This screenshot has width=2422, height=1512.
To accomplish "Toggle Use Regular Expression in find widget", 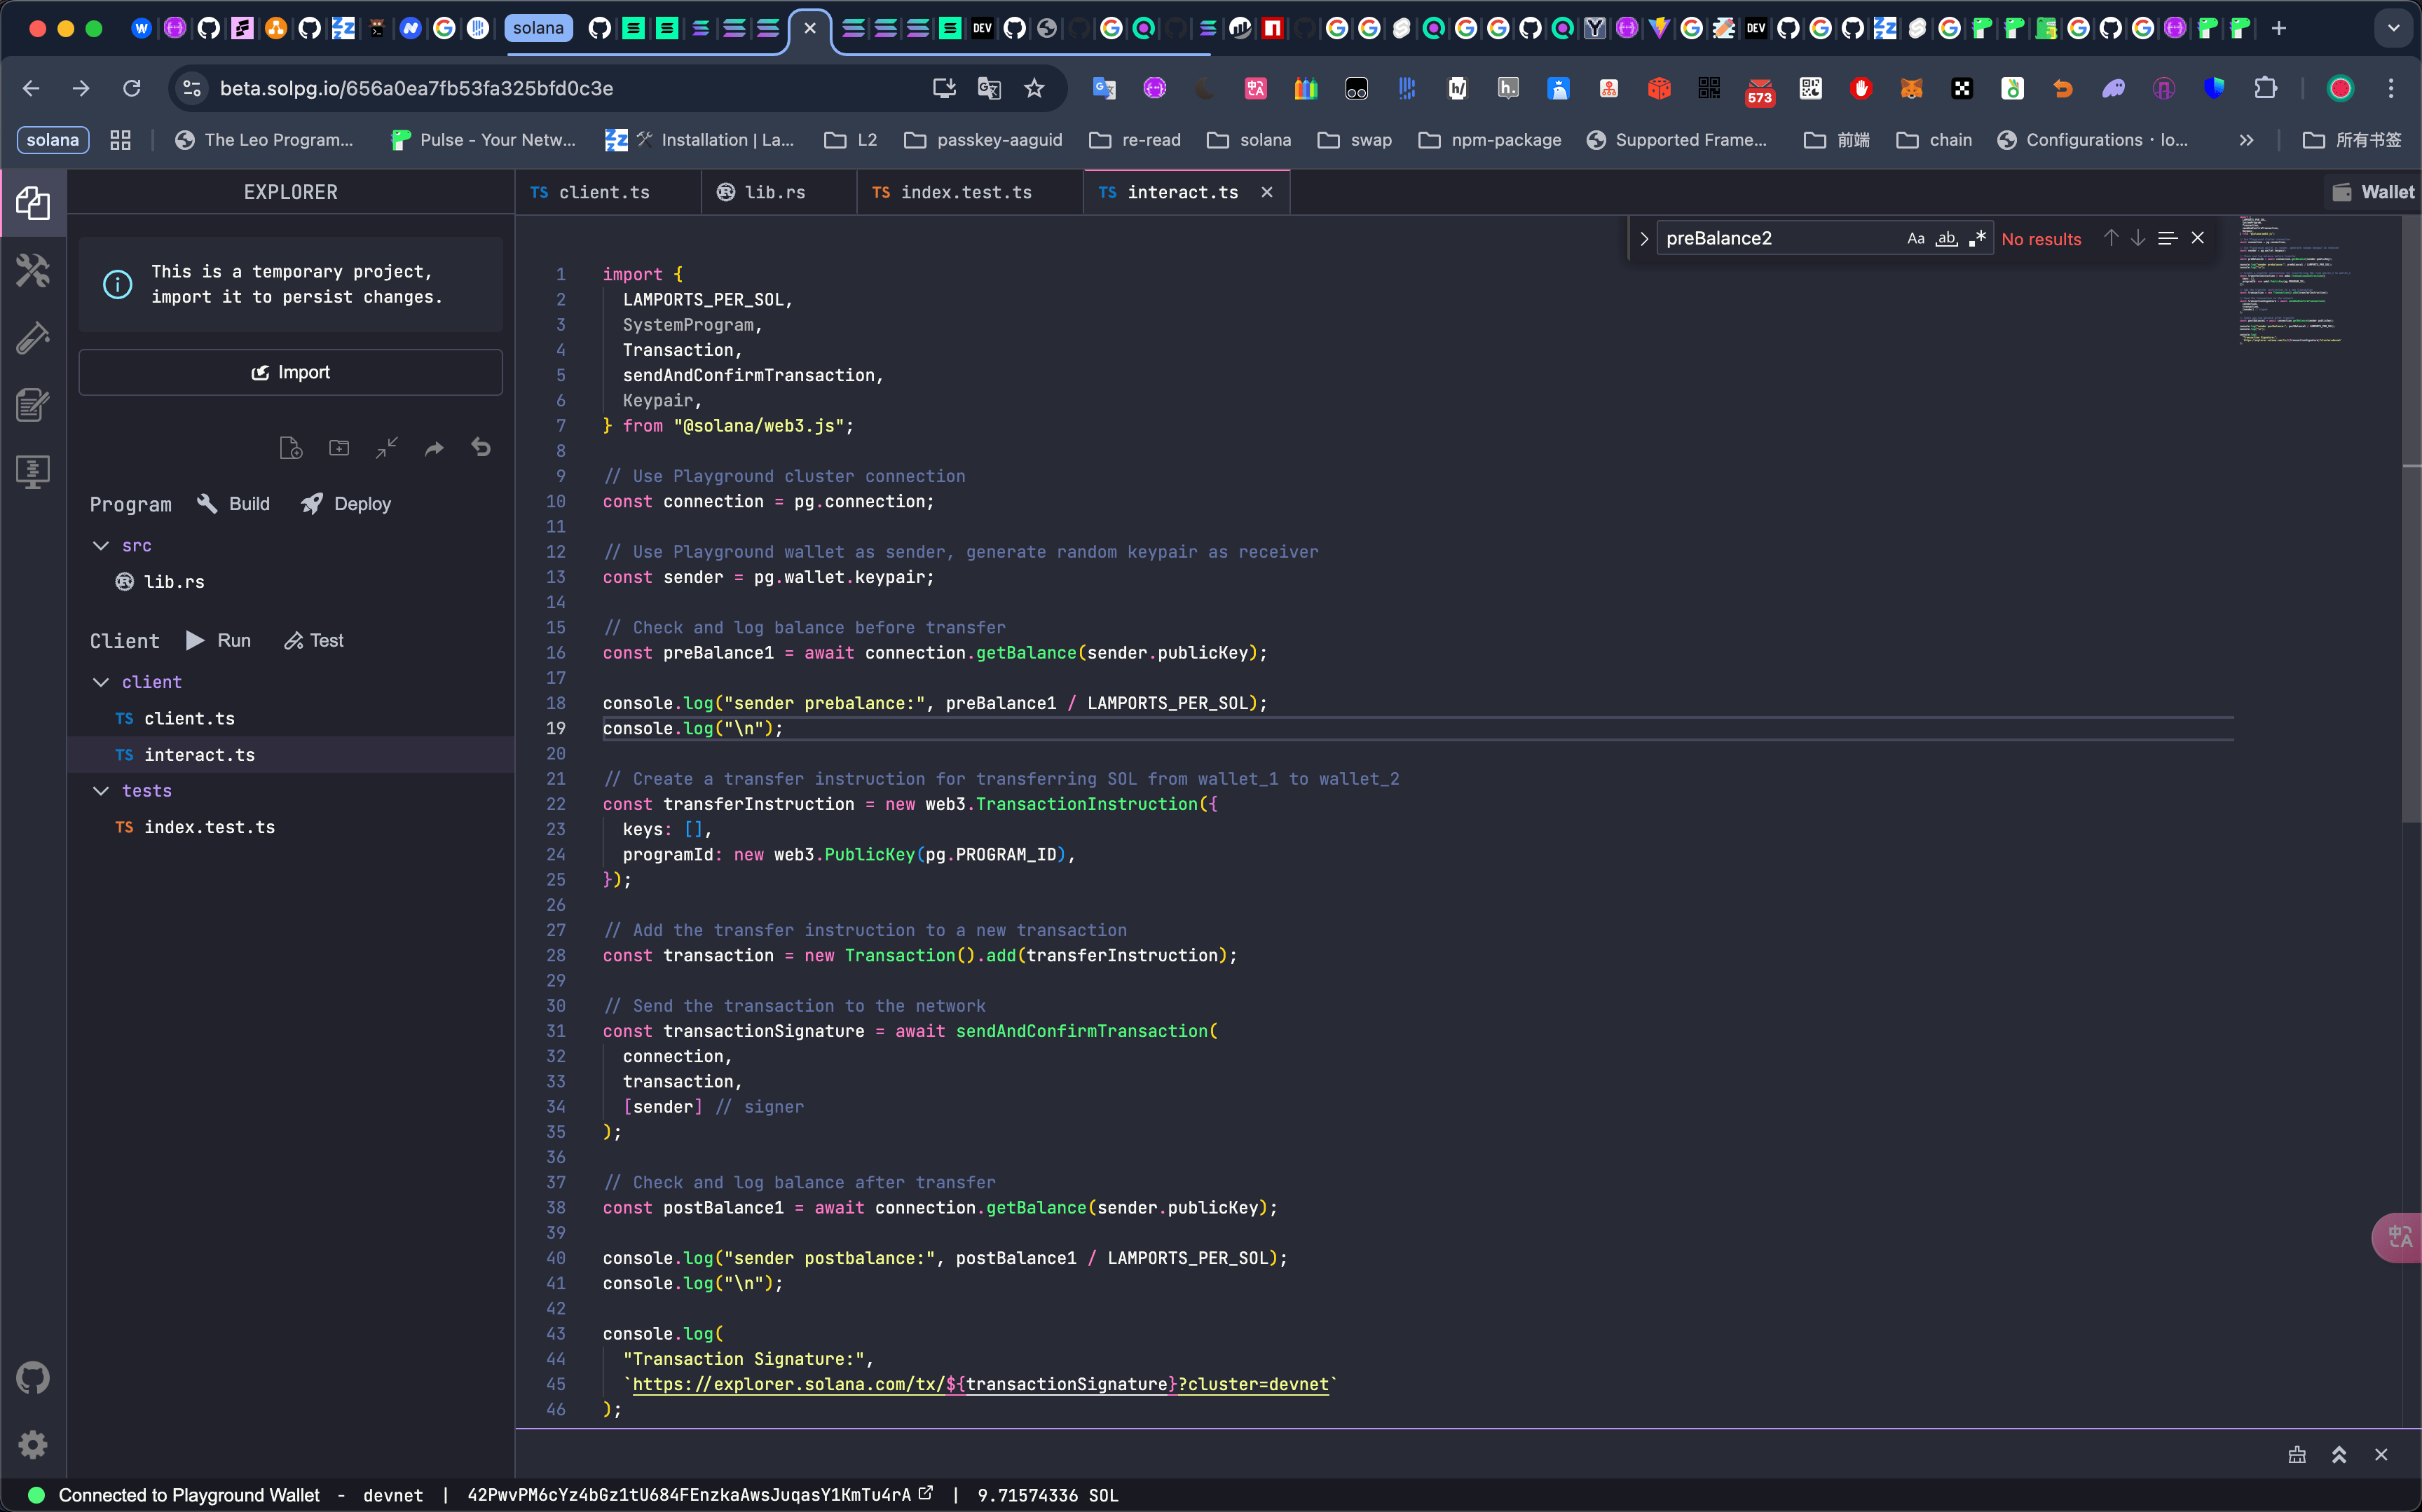I will pos(1976,238).
